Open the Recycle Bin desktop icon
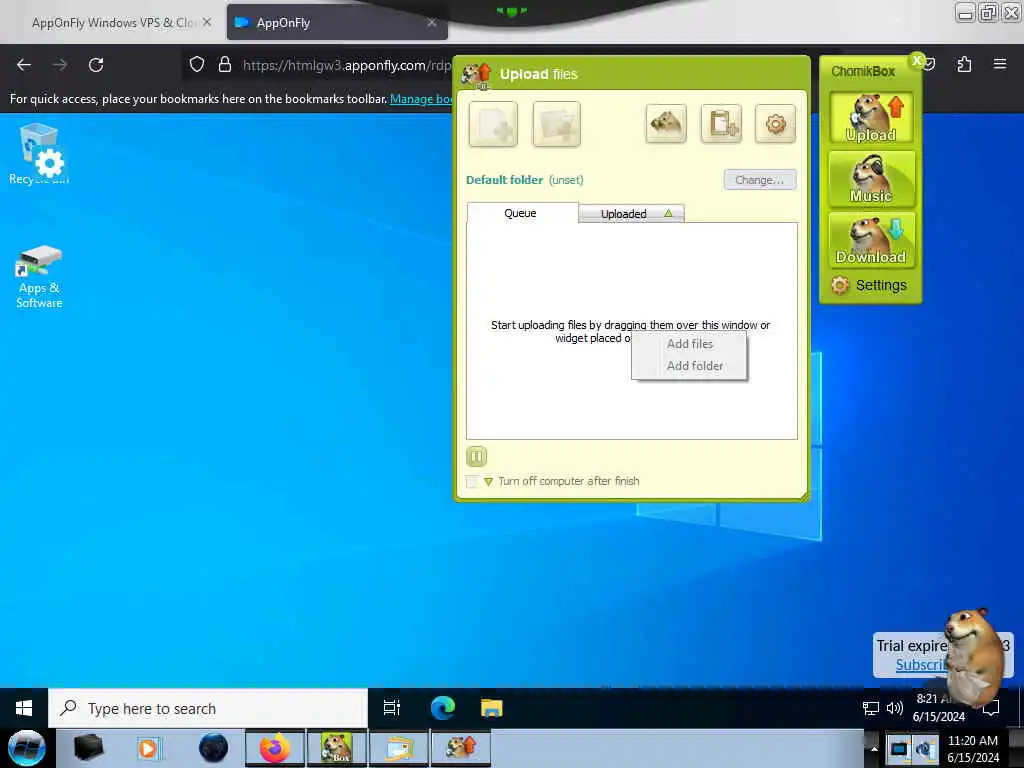Viewport: 1024px width, 768px height. tap(39, 154)
